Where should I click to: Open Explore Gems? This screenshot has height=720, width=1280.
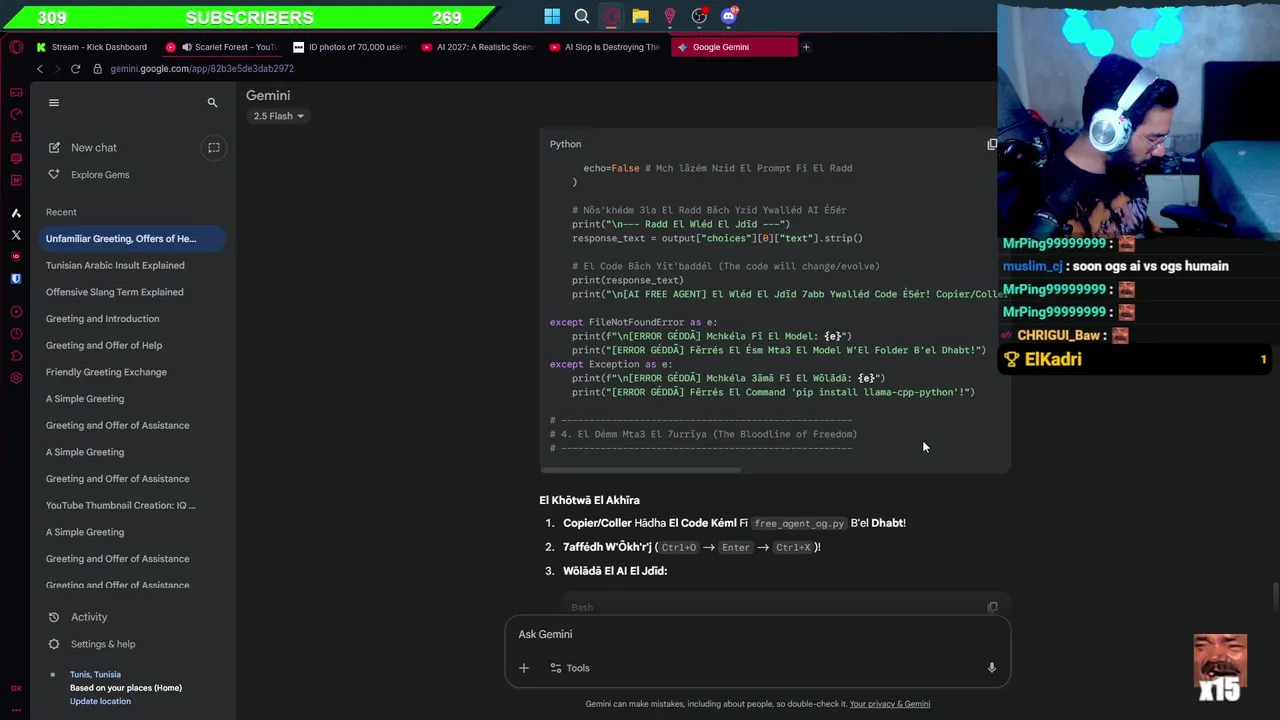(100, 175)
